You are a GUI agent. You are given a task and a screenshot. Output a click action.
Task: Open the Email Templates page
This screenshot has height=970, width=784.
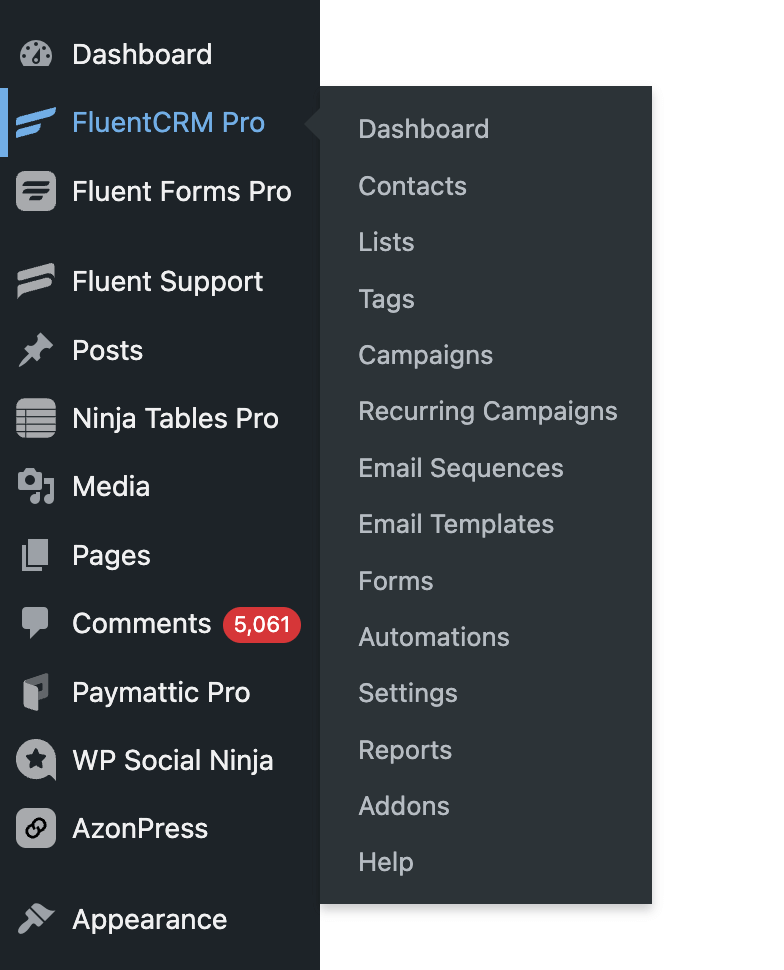click(x=456, y=524)
